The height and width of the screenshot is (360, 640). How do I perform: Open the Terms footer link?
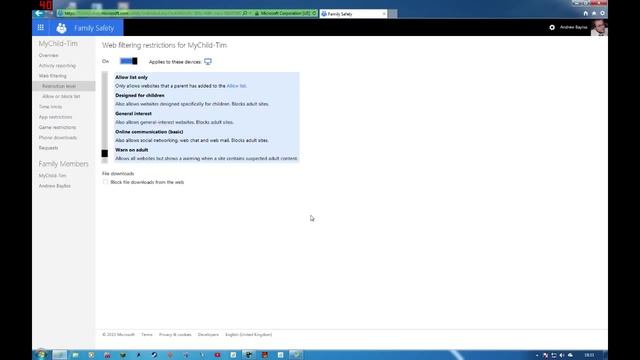pos(147,335)
